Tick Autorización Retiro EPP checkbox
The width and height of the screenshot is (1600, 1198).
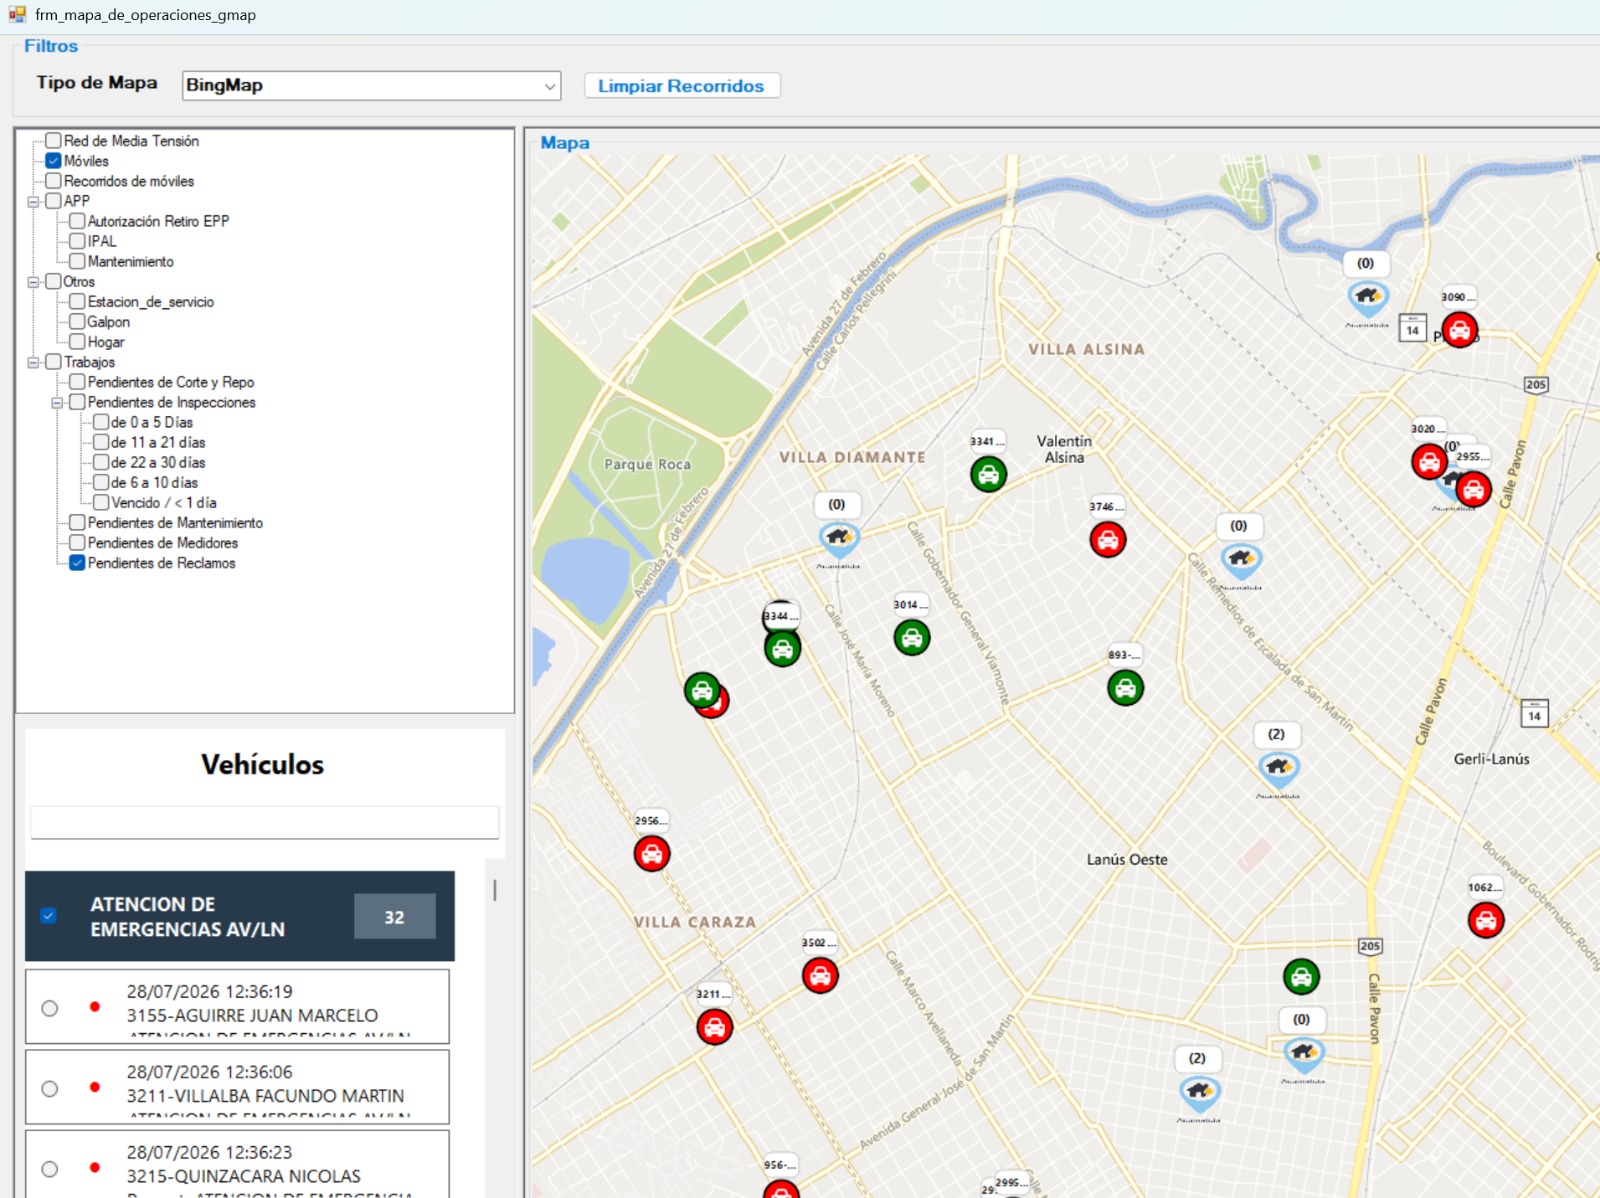[x=77, y=221]
